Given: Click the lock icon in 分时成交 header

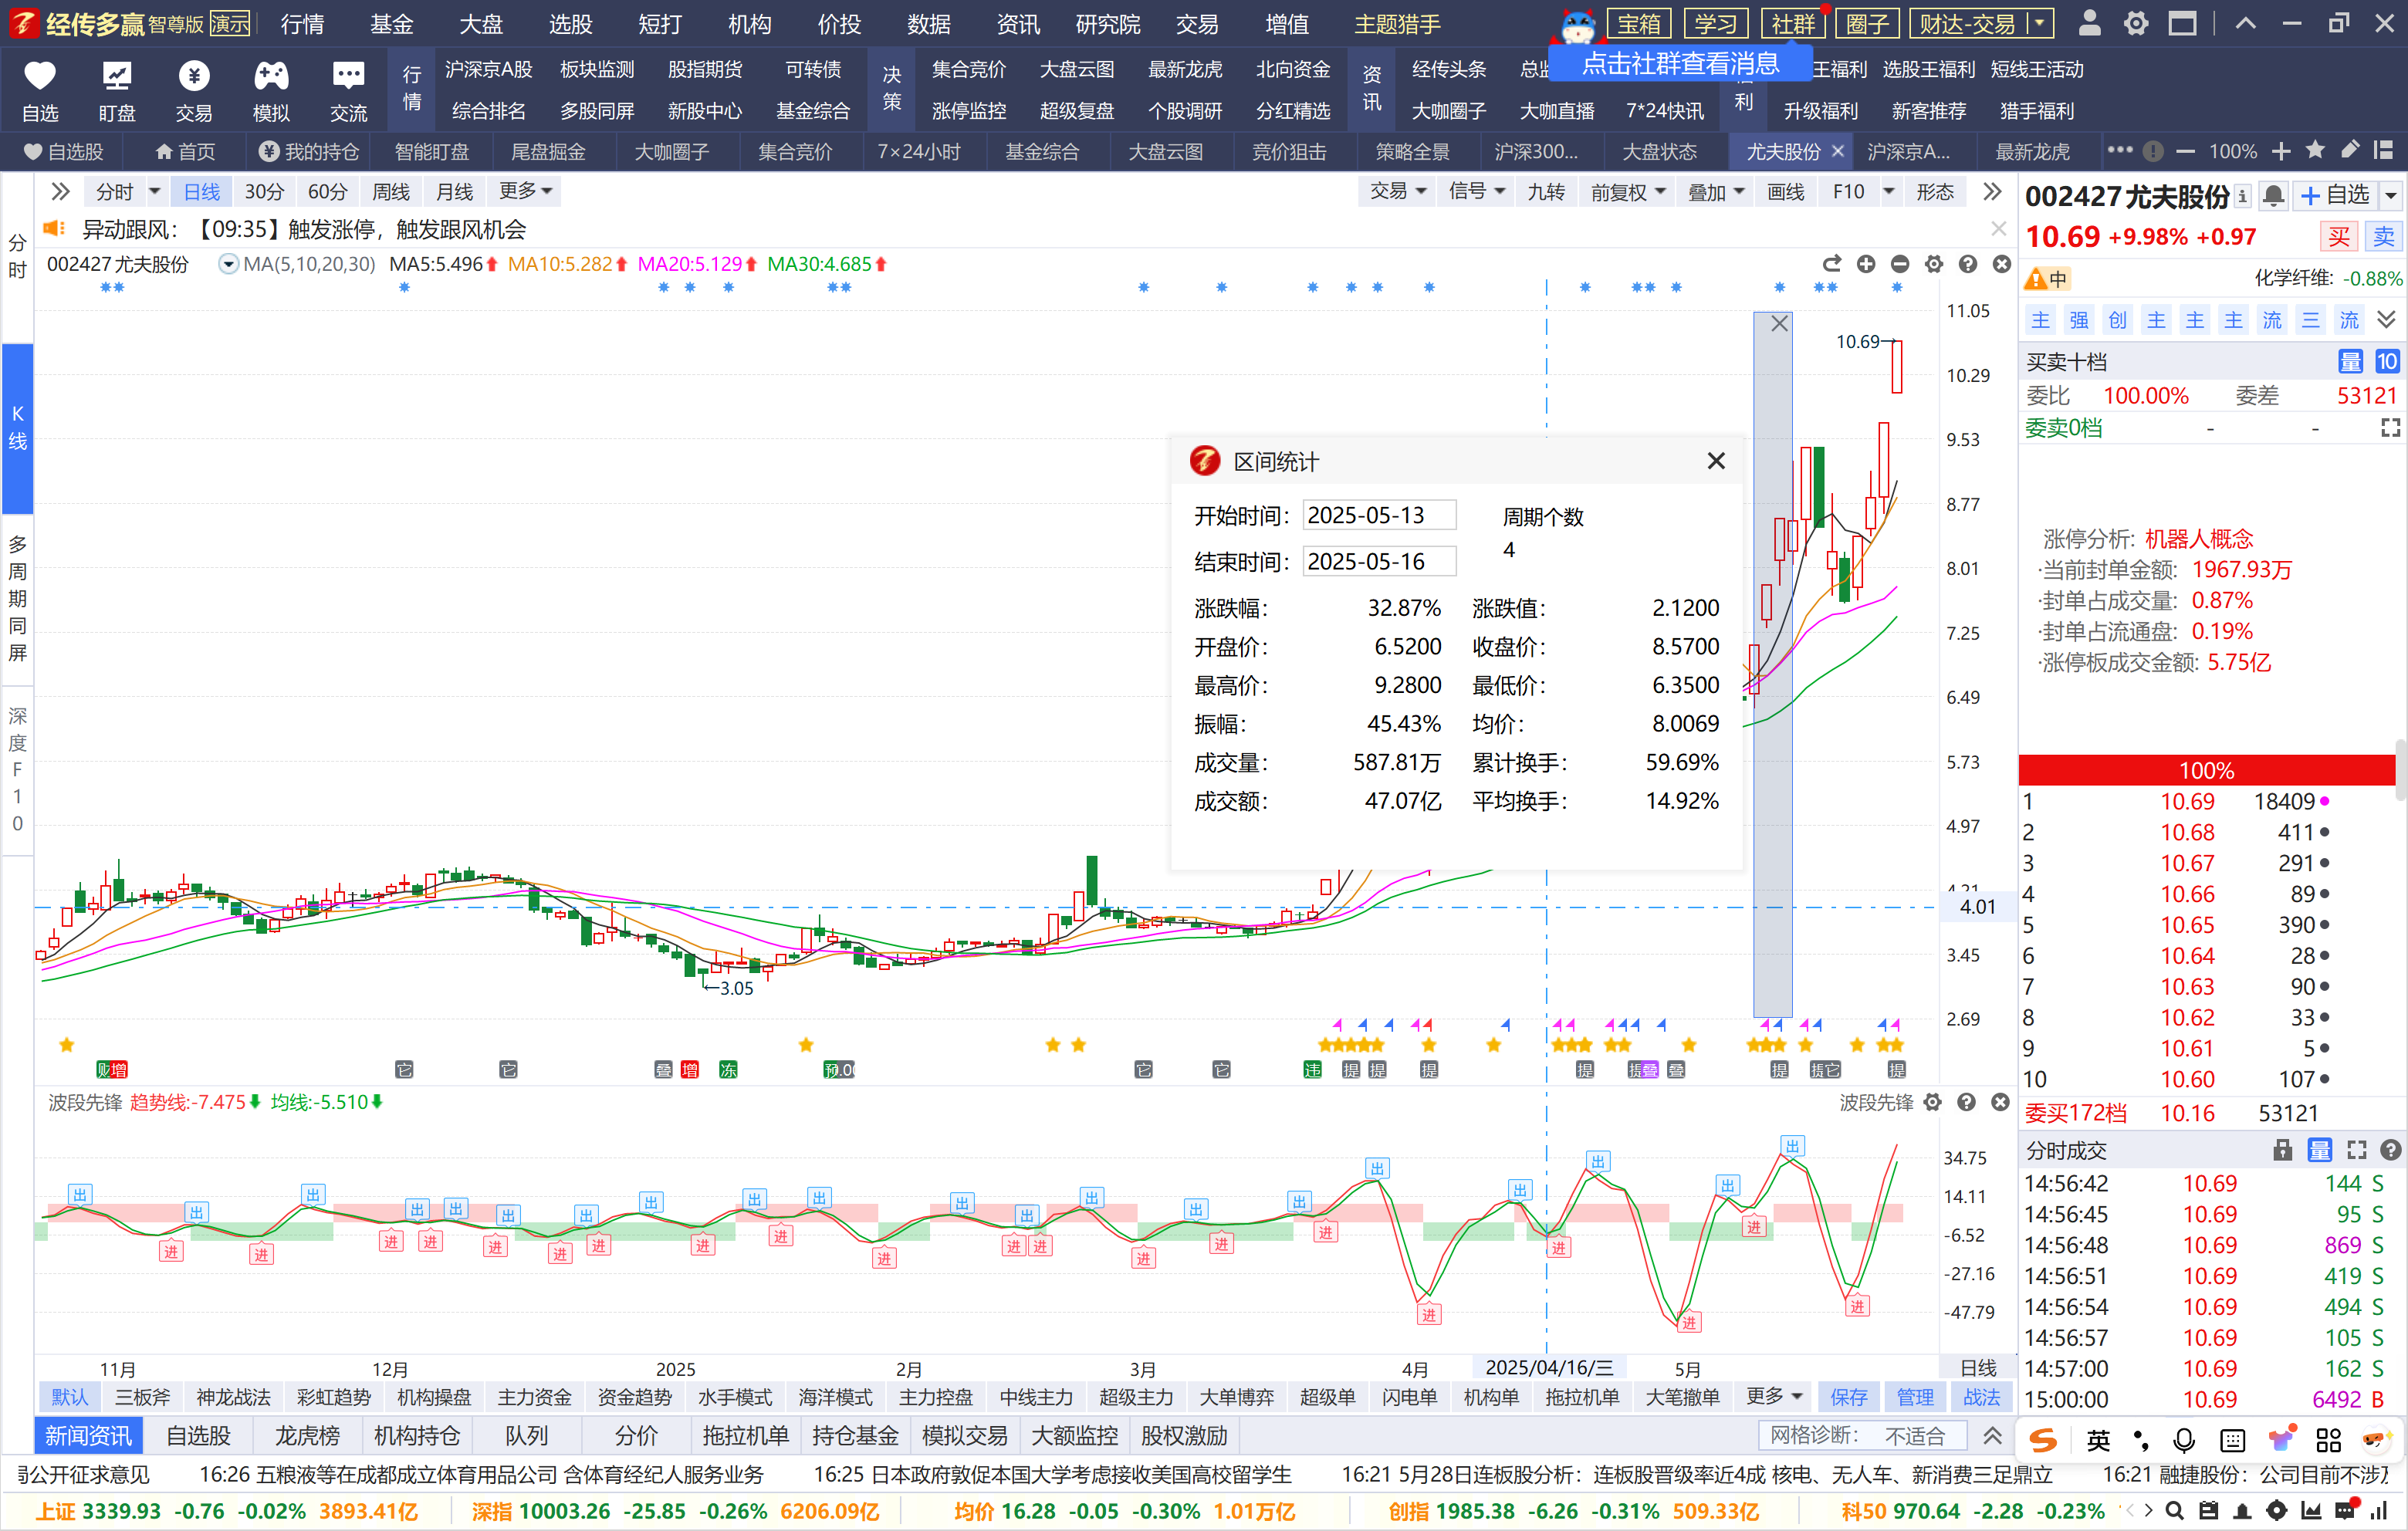Looking at the screenshot, I should (2282, 1150).
